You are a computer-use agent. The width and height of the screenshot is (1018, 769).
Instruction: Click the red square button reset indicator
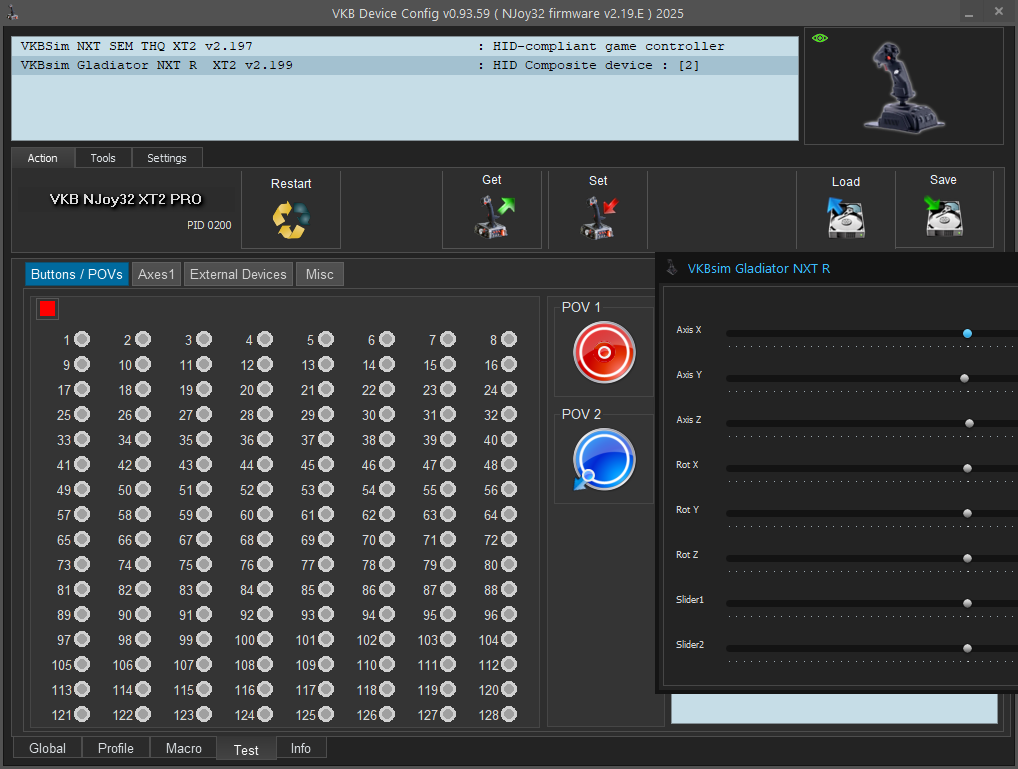pyautogui.click(x=47, y=309)
